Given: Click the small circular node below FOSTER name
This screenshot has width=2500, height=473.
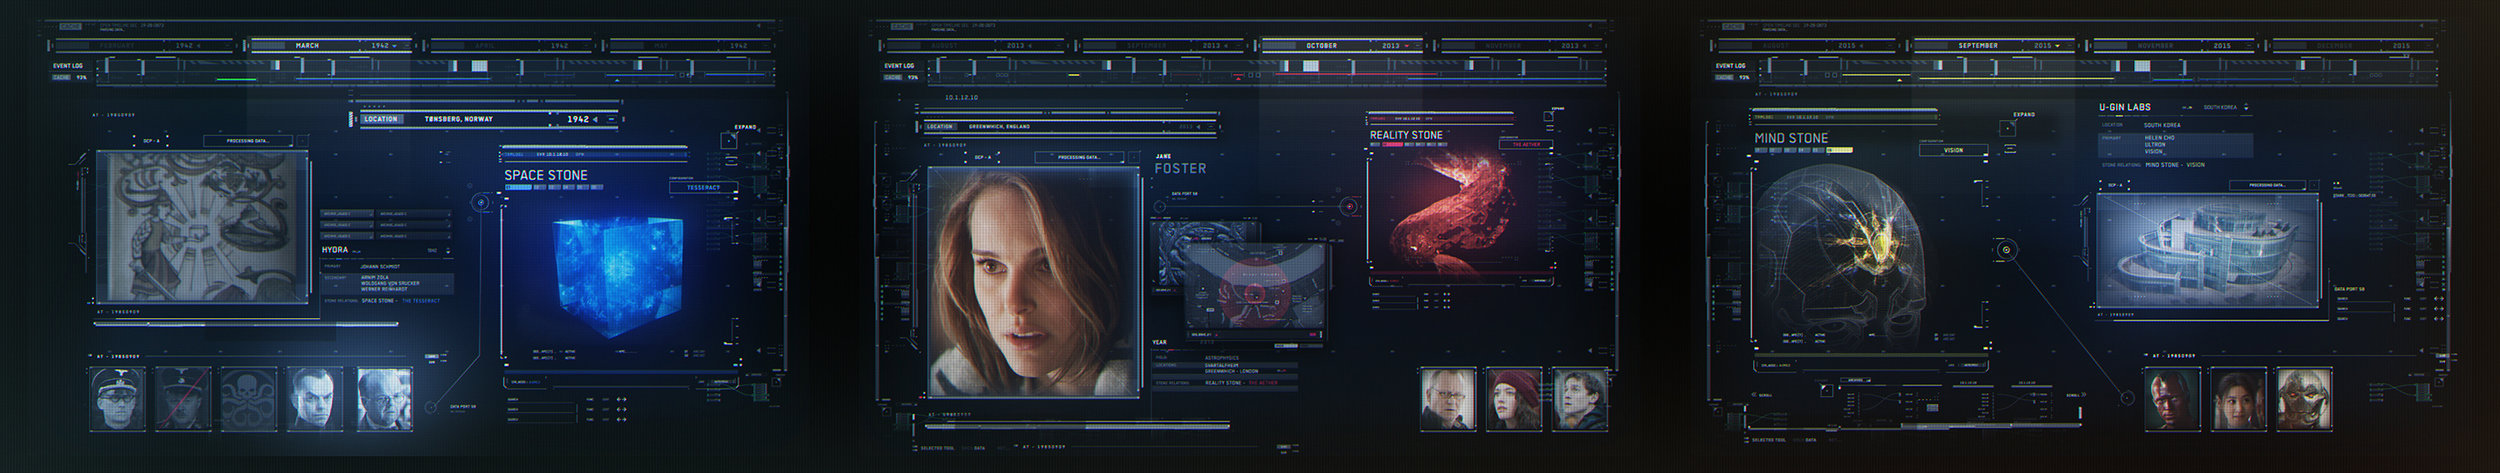Looking at the screenshot, I should [1160, 206].
